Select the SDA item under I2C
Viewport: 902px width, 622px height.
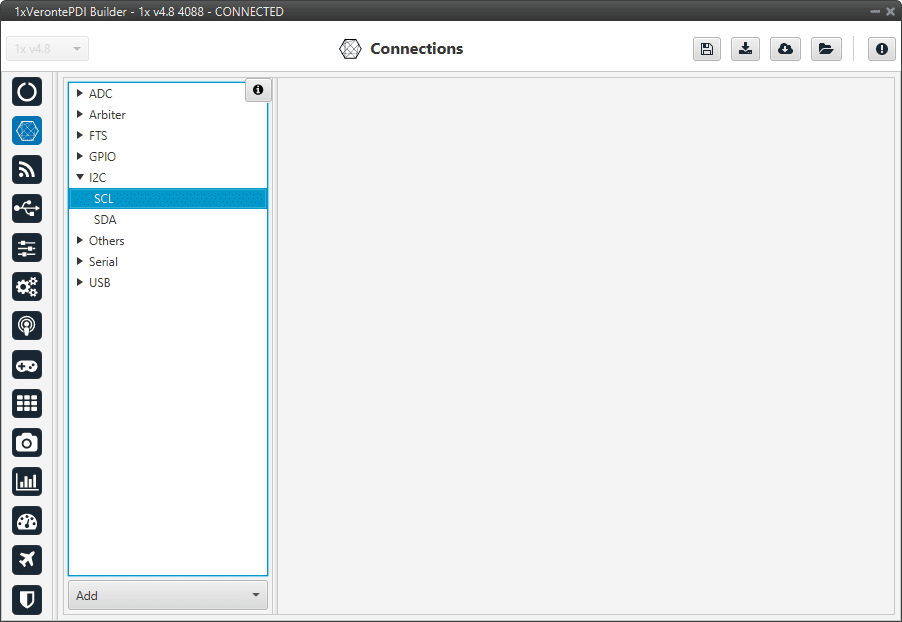click(x=168, y=219)
